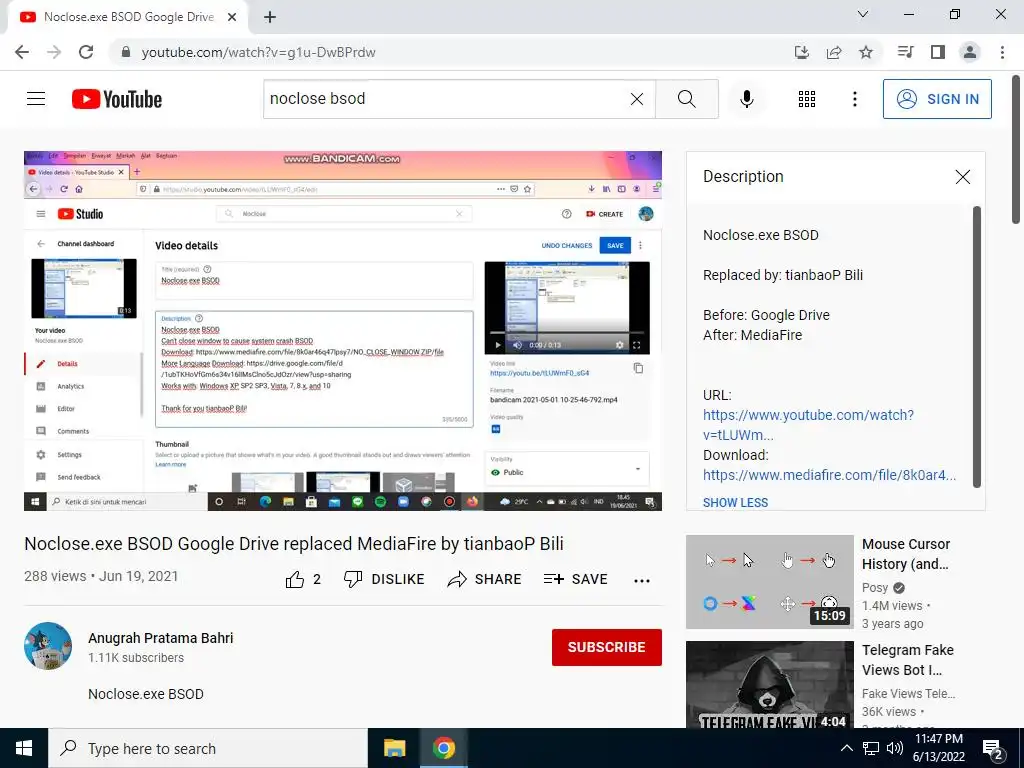Reload the page
Viewport: 1024px width, 768px height.
86,52
